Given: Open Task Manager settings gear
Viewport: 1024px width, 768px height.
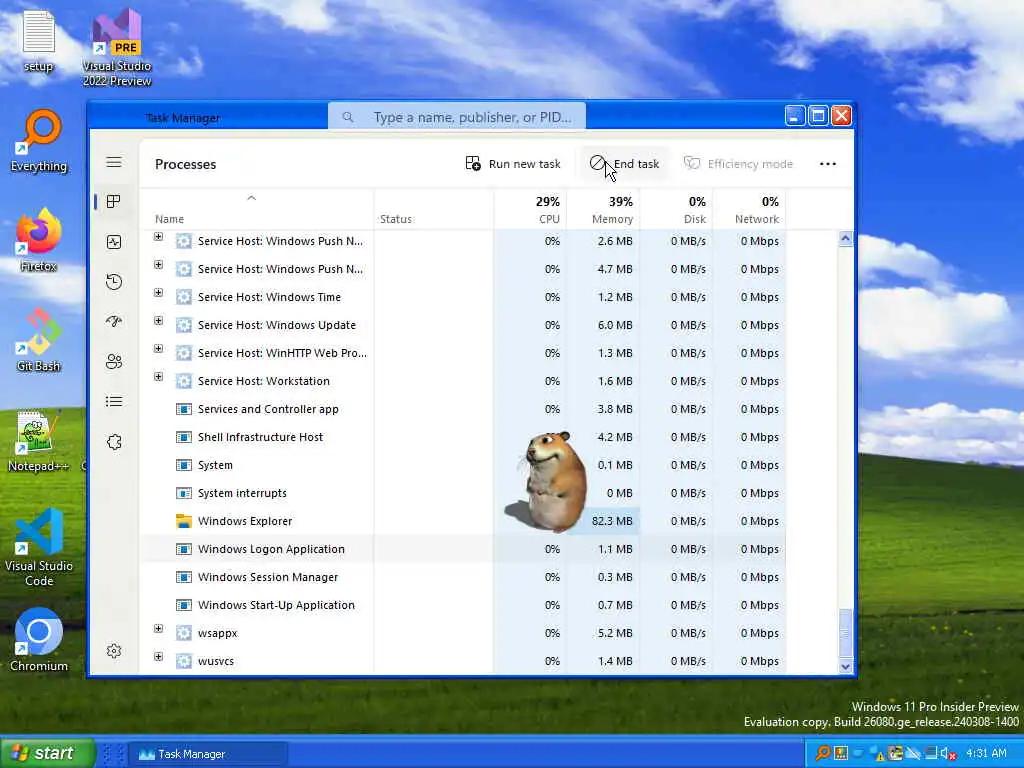Looking at the screenshot, I should click(114, 650).
